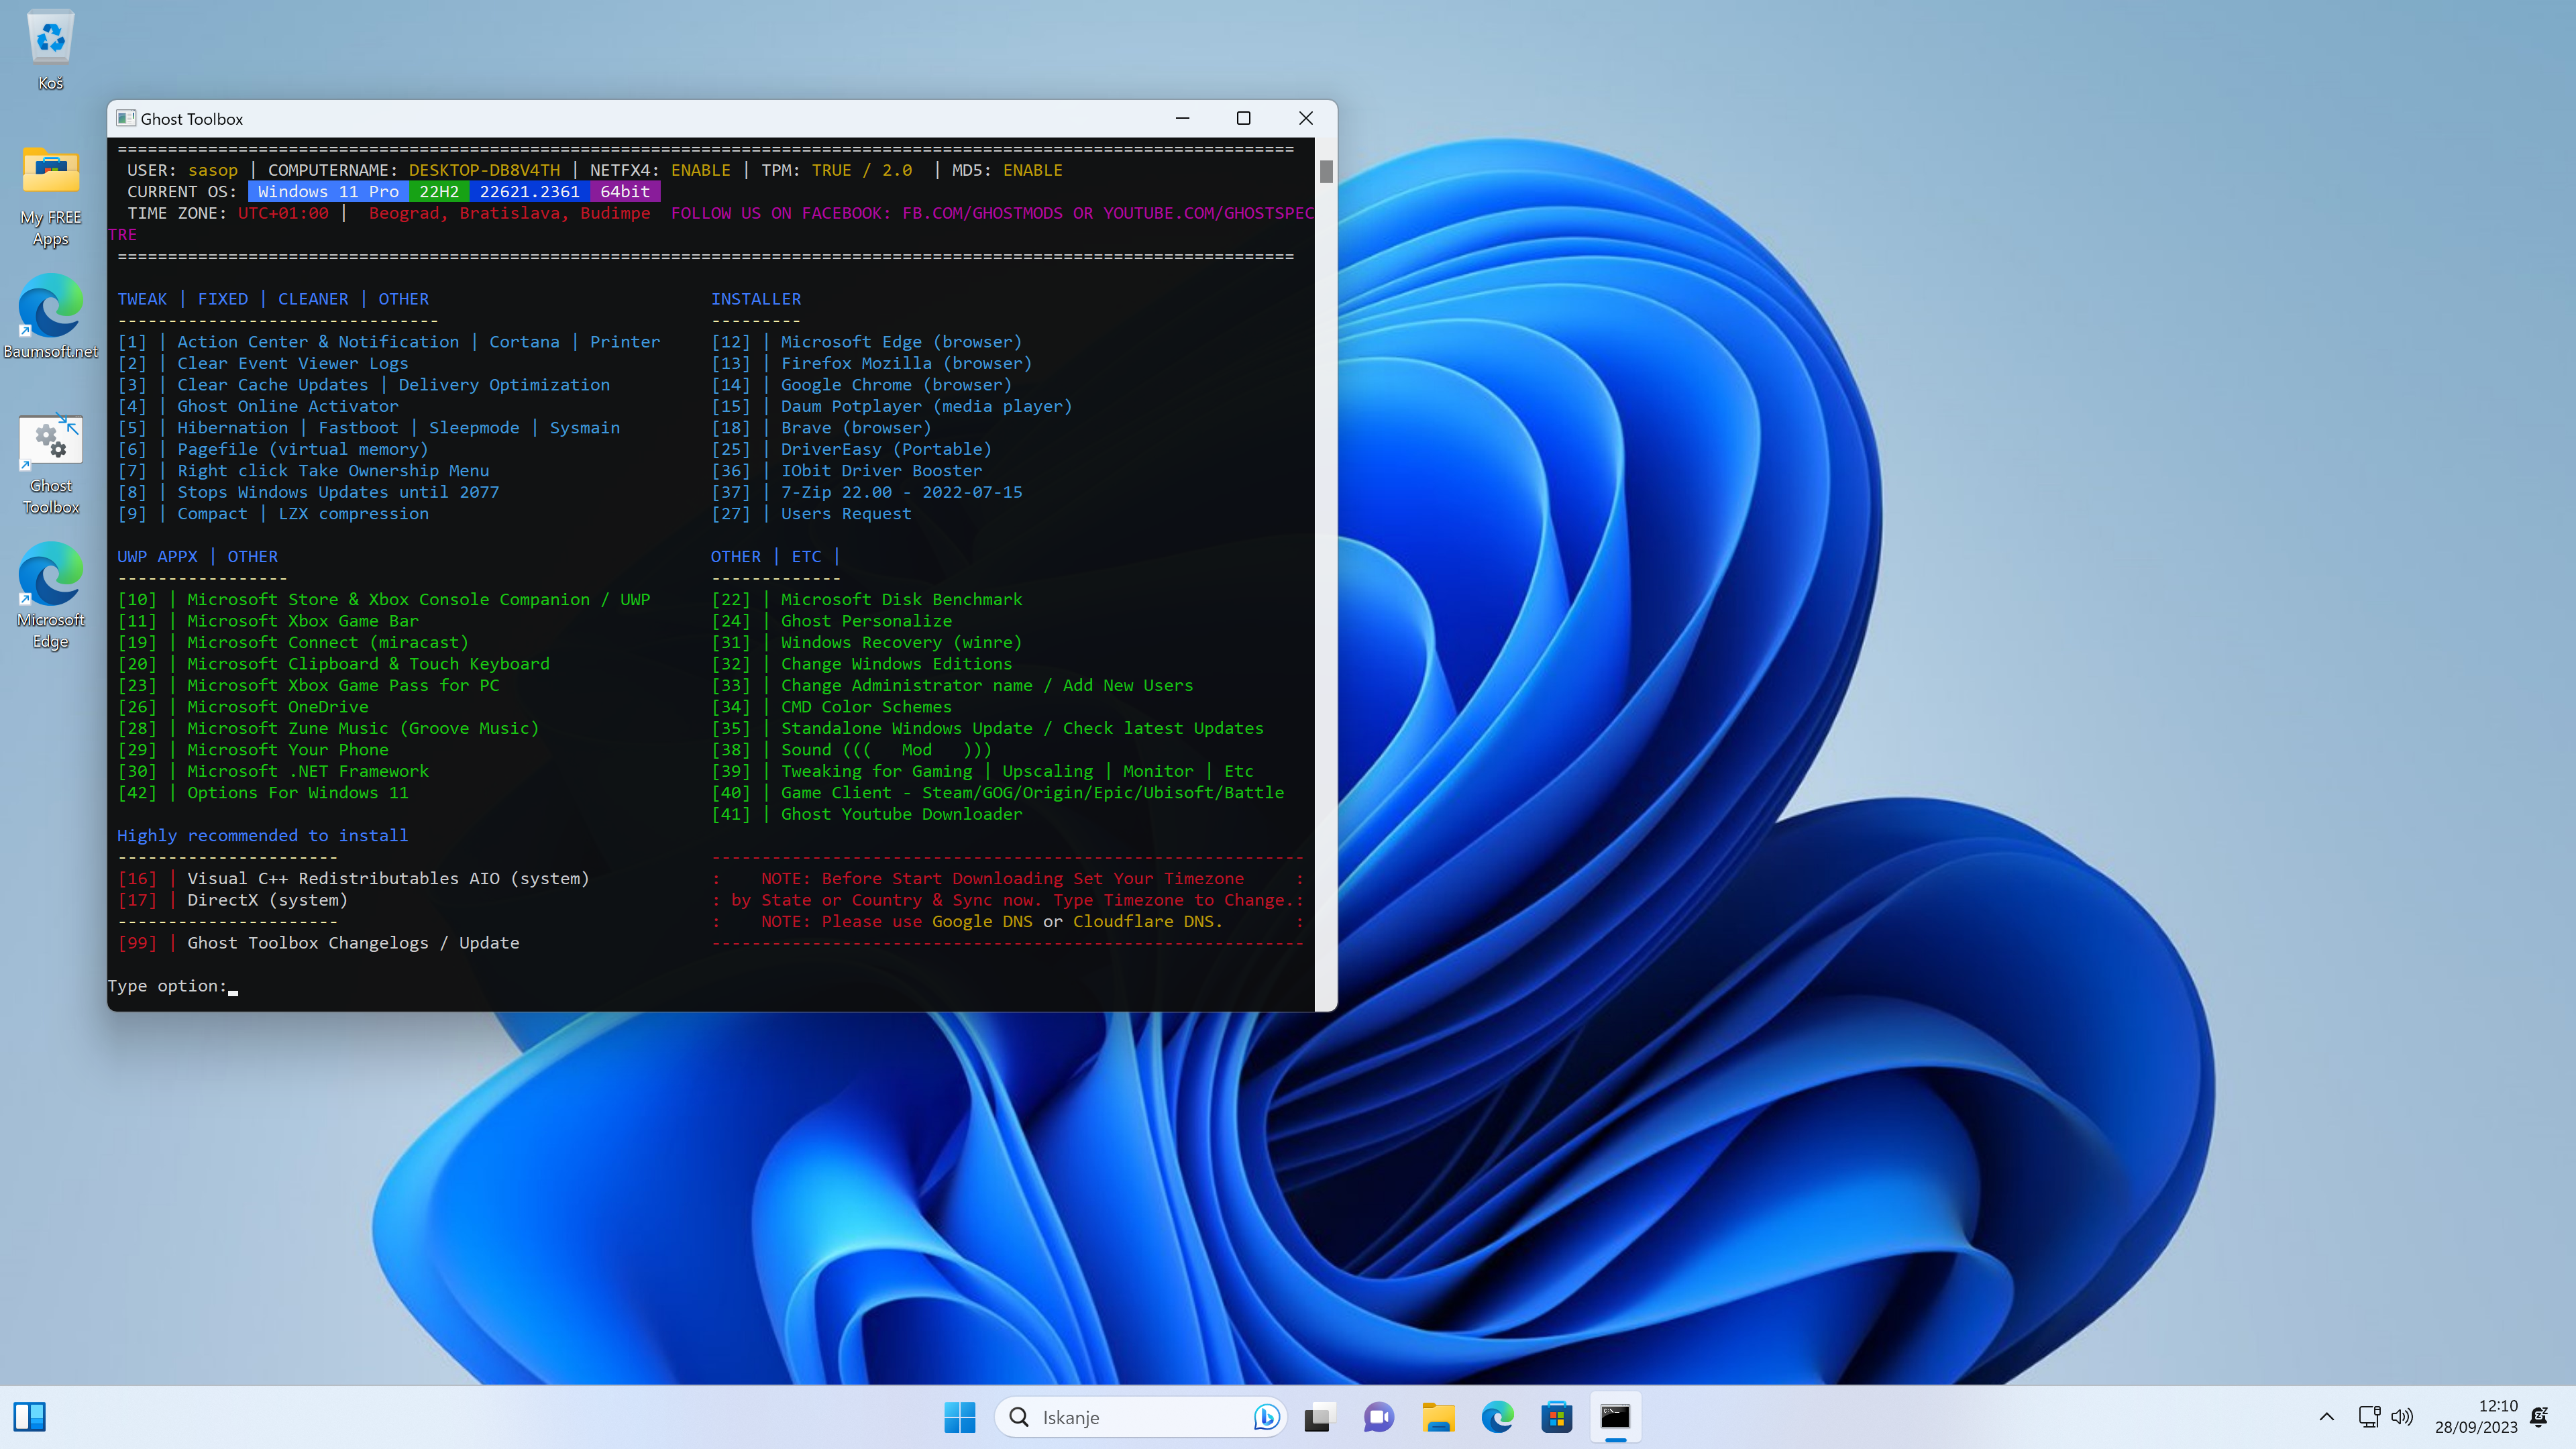2576x1449 pixels.
Task: Click 'CMD Color Schemes' entry
Action: coord(866,707)
